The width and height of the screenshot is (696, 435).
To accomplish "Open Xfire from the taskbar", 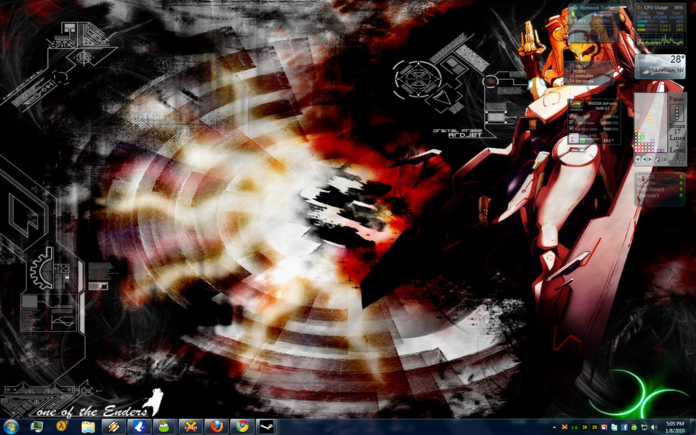I will [190, 427].
